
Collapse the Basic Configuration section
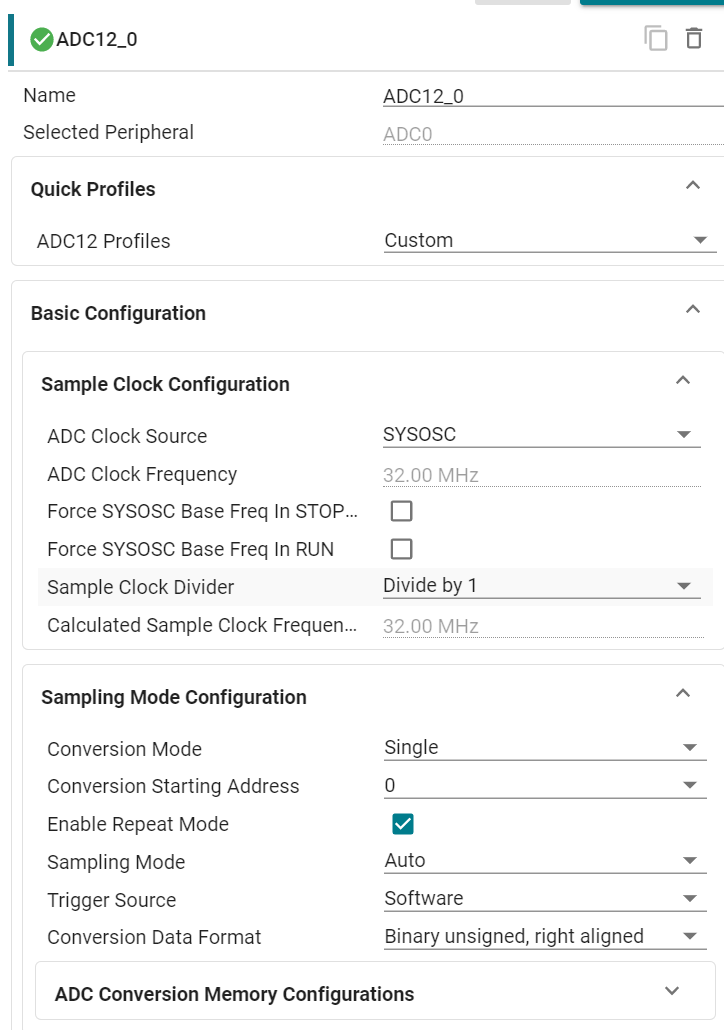click(692, 309)
